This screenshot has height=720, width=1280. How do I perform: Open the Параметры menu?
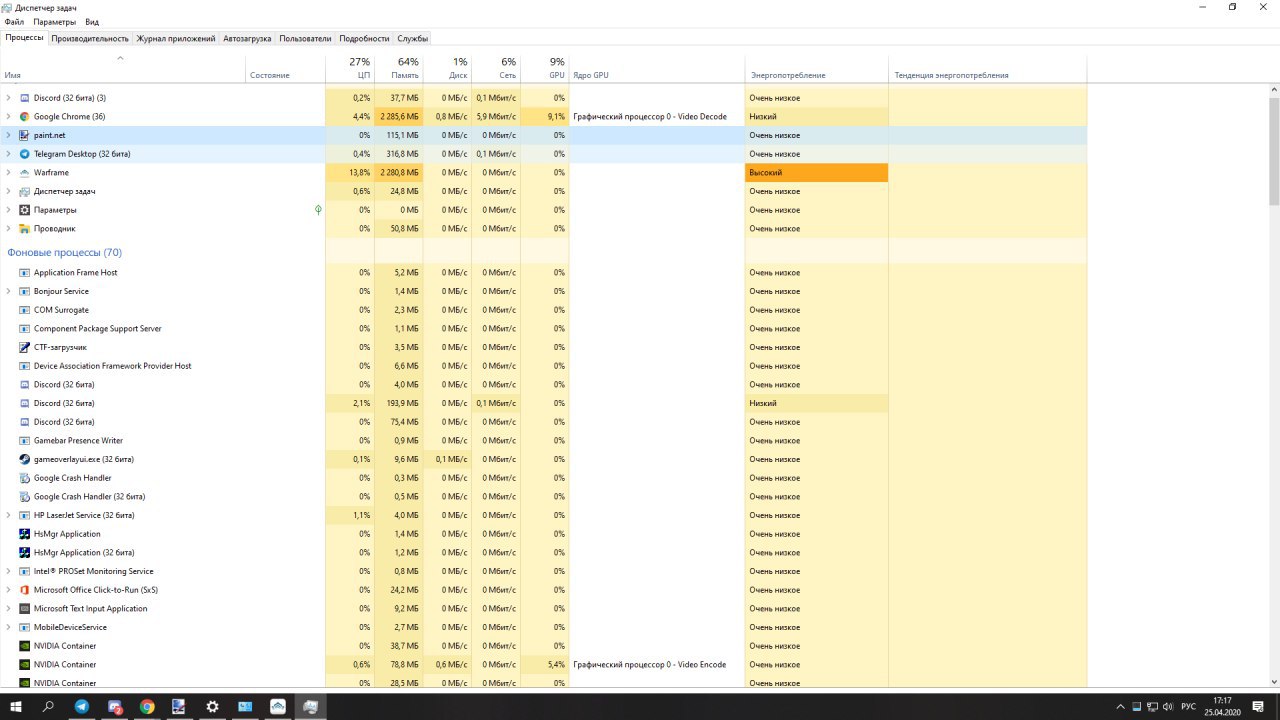[54, 22]
